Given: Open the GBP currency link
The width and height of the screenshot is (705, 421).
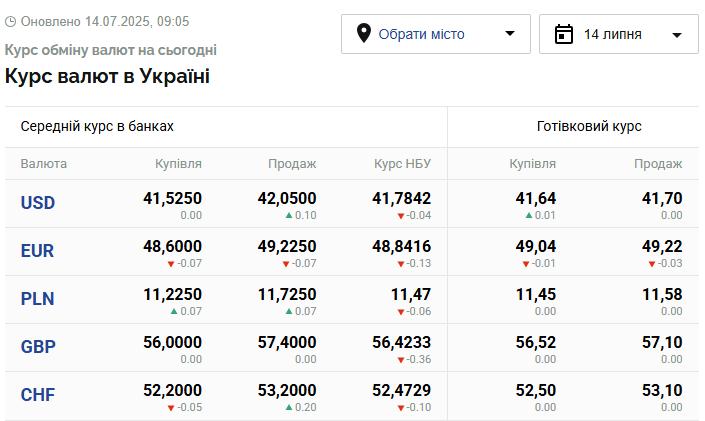Looking at the screenshot, I should pyautogui.click(x=38, y=347).
